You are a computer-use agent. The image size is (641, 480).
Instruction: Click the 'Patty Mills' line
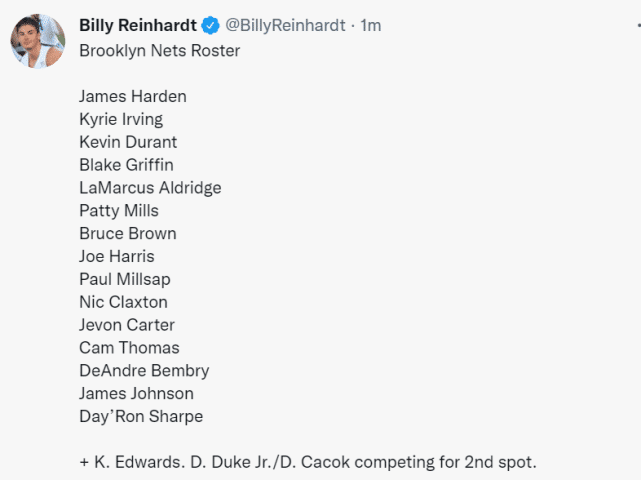click(118, 210)
